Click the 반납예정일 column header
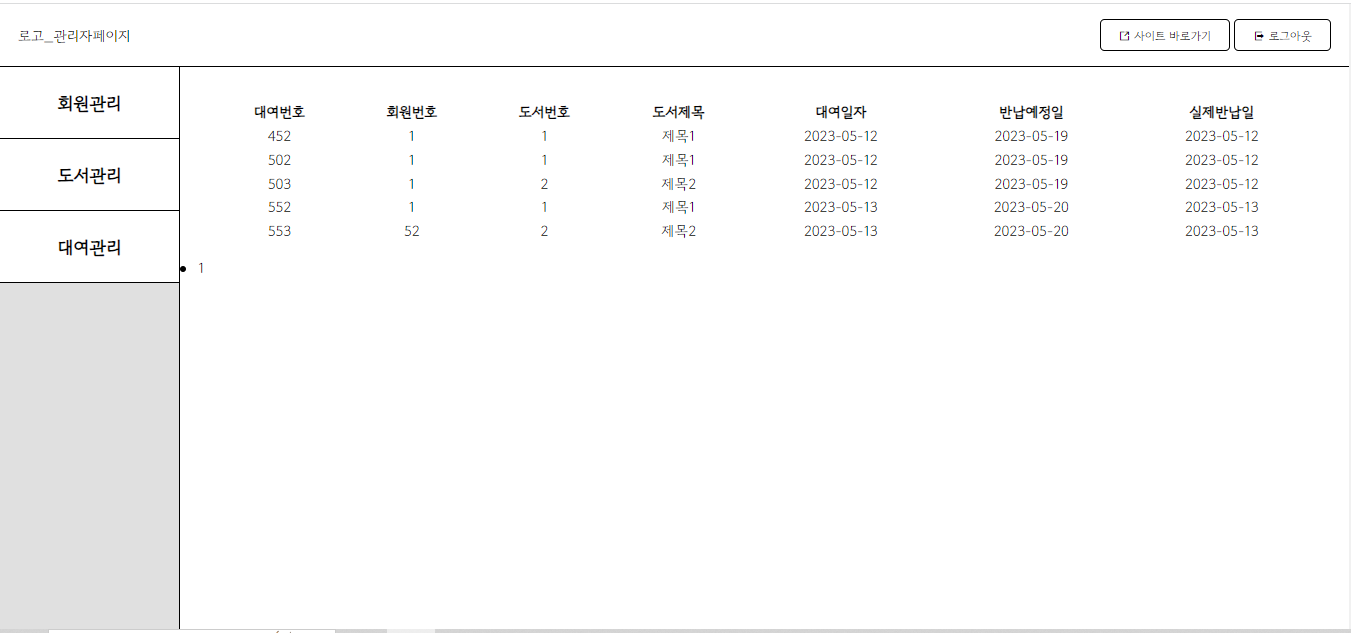The height and width of the screenshot is (633, 1351). click(x=1031, y=112)
